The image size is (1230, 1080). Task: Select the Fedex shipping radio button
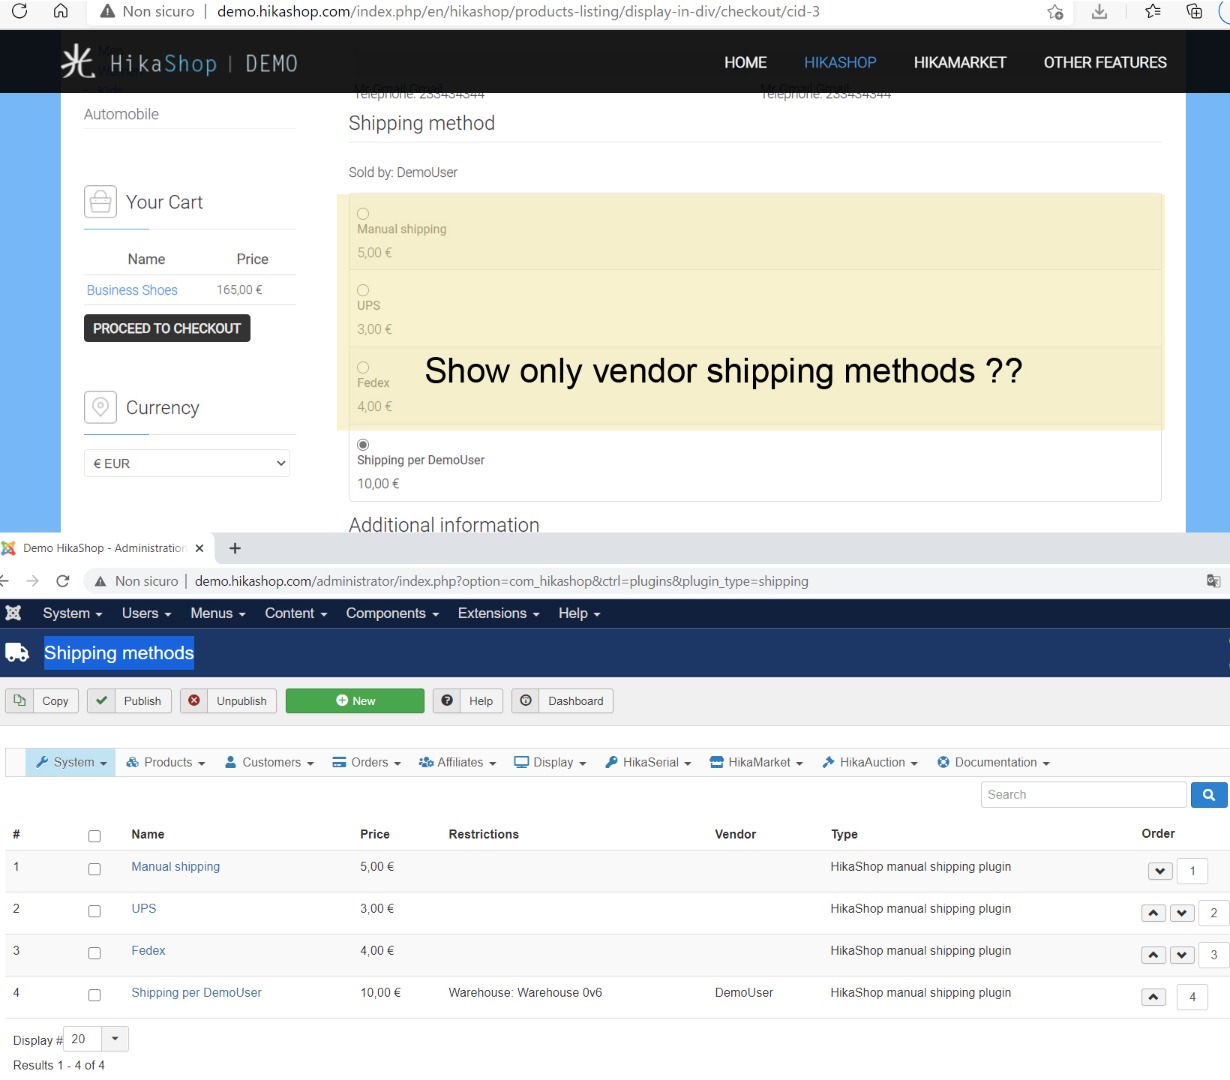(363, 368)
